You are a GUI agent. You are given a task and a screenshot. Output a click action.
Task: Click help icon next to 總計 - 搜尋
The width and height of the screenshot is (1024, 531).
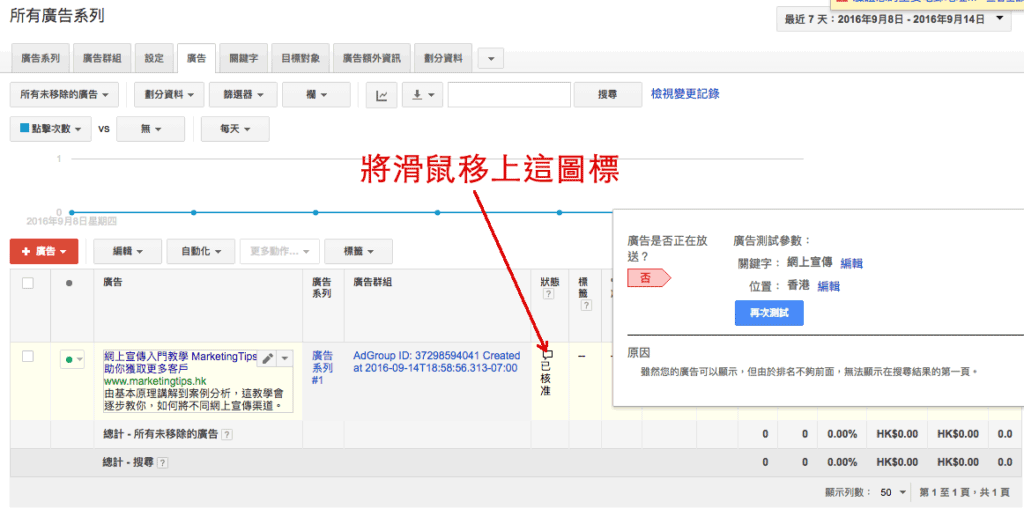pos(162,462)
